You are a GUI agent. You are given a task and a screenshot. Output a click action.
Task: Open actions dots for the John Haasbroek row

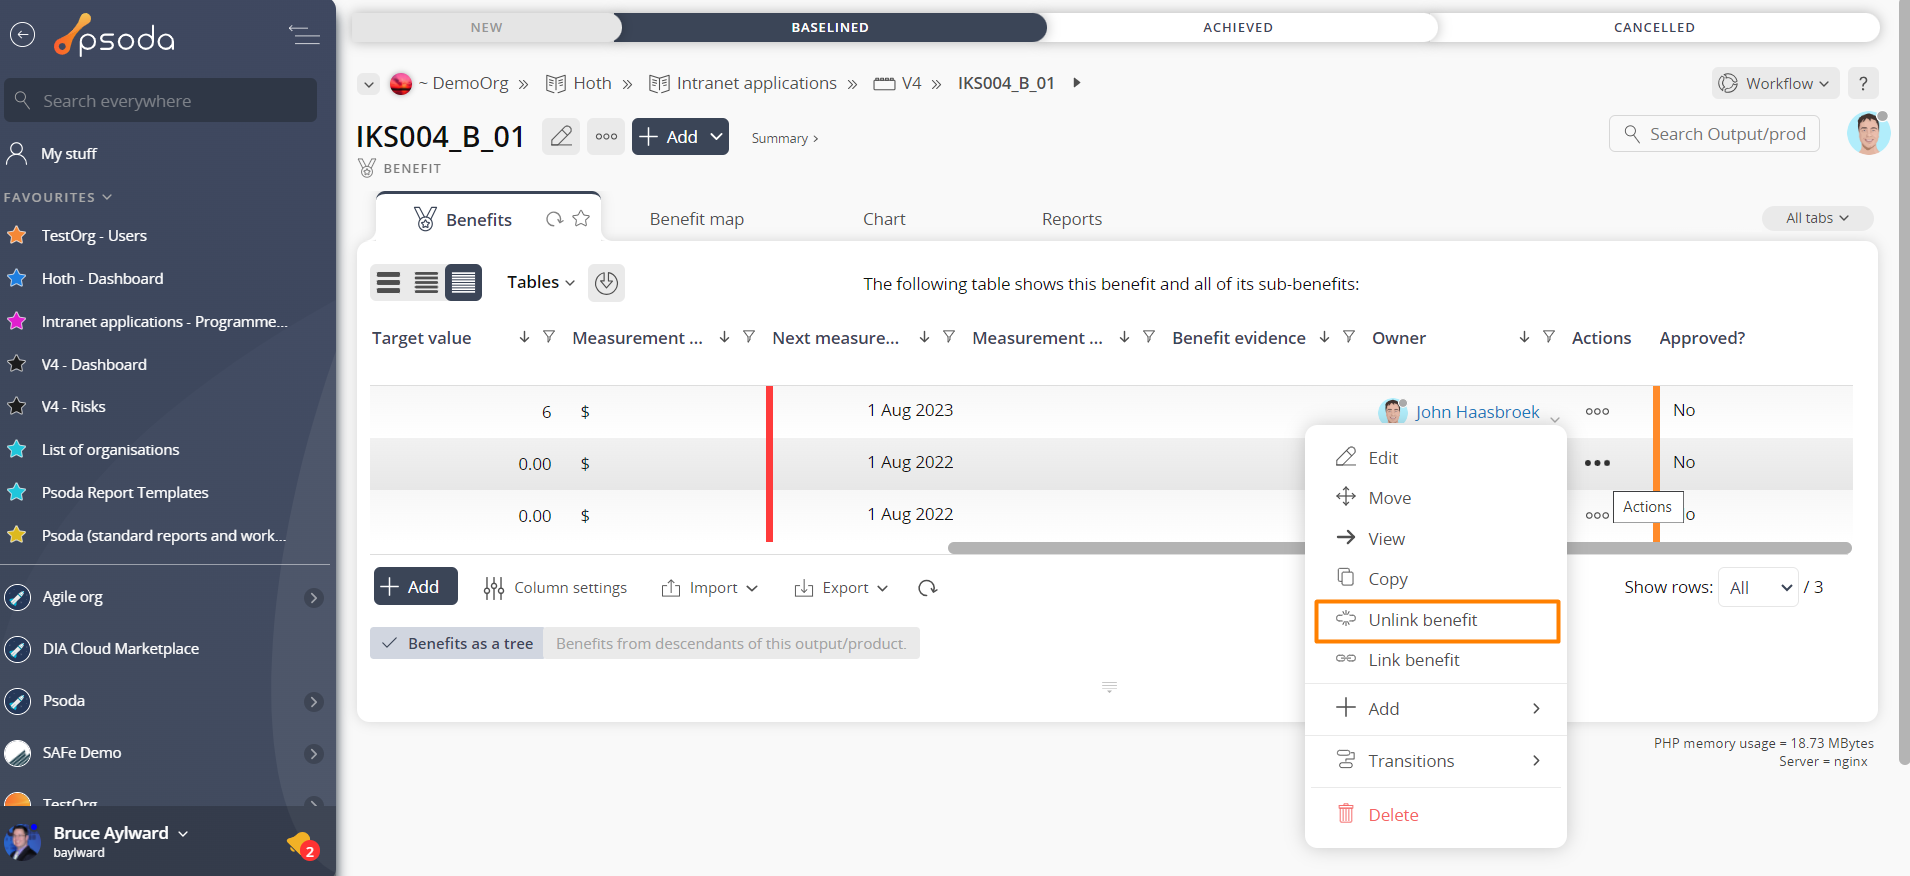pos(1597,411)
